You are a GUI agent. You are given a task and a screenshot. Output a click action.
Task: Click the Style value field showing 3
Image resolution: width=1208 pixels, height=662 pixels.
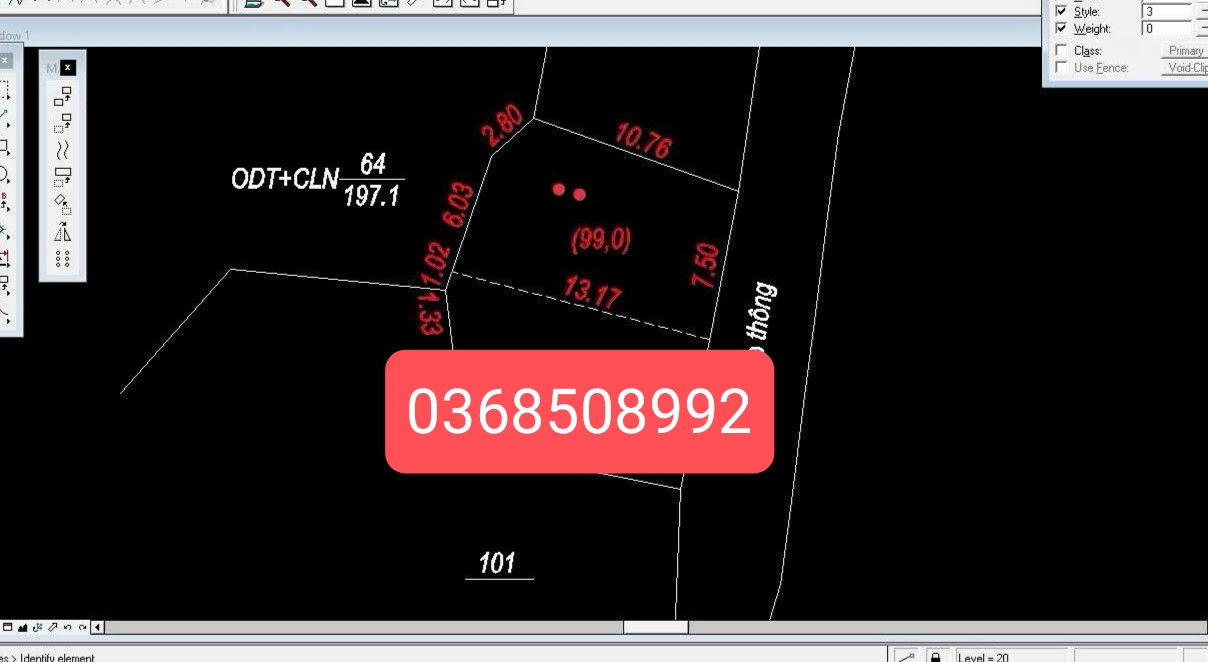(x=1166, y=12)
